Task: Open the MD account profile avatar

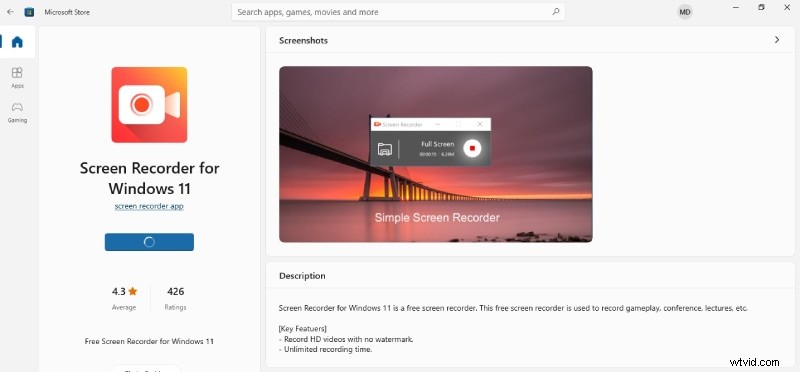Action: click(x=685, y=12)
